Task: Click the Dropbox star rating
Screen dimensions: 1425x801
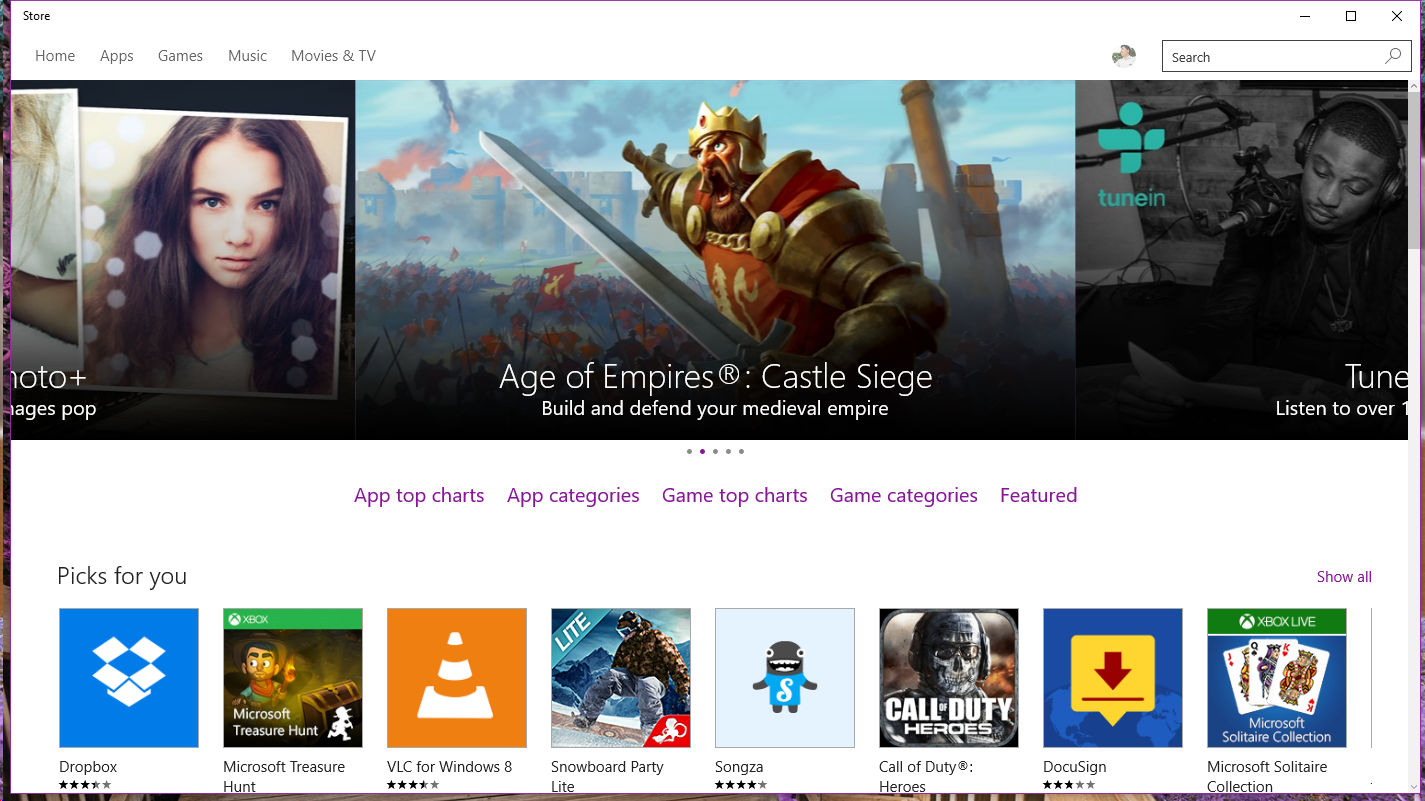Action: (x=85, y=785)
